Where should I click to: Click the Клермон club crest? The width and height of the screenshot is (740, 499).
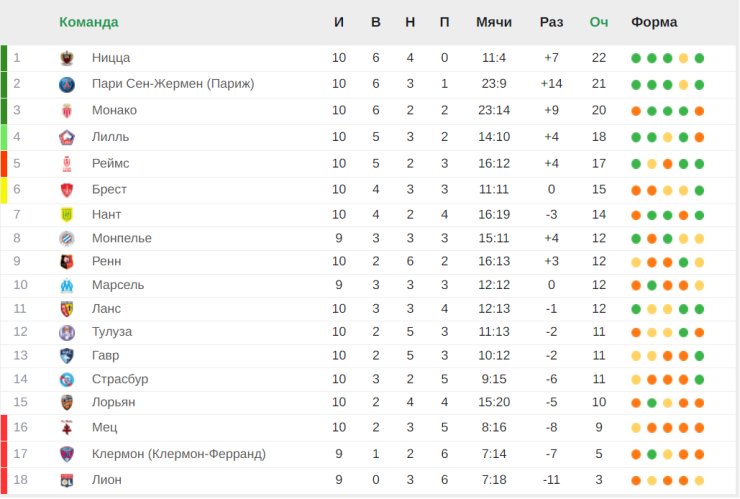(67, 454)
